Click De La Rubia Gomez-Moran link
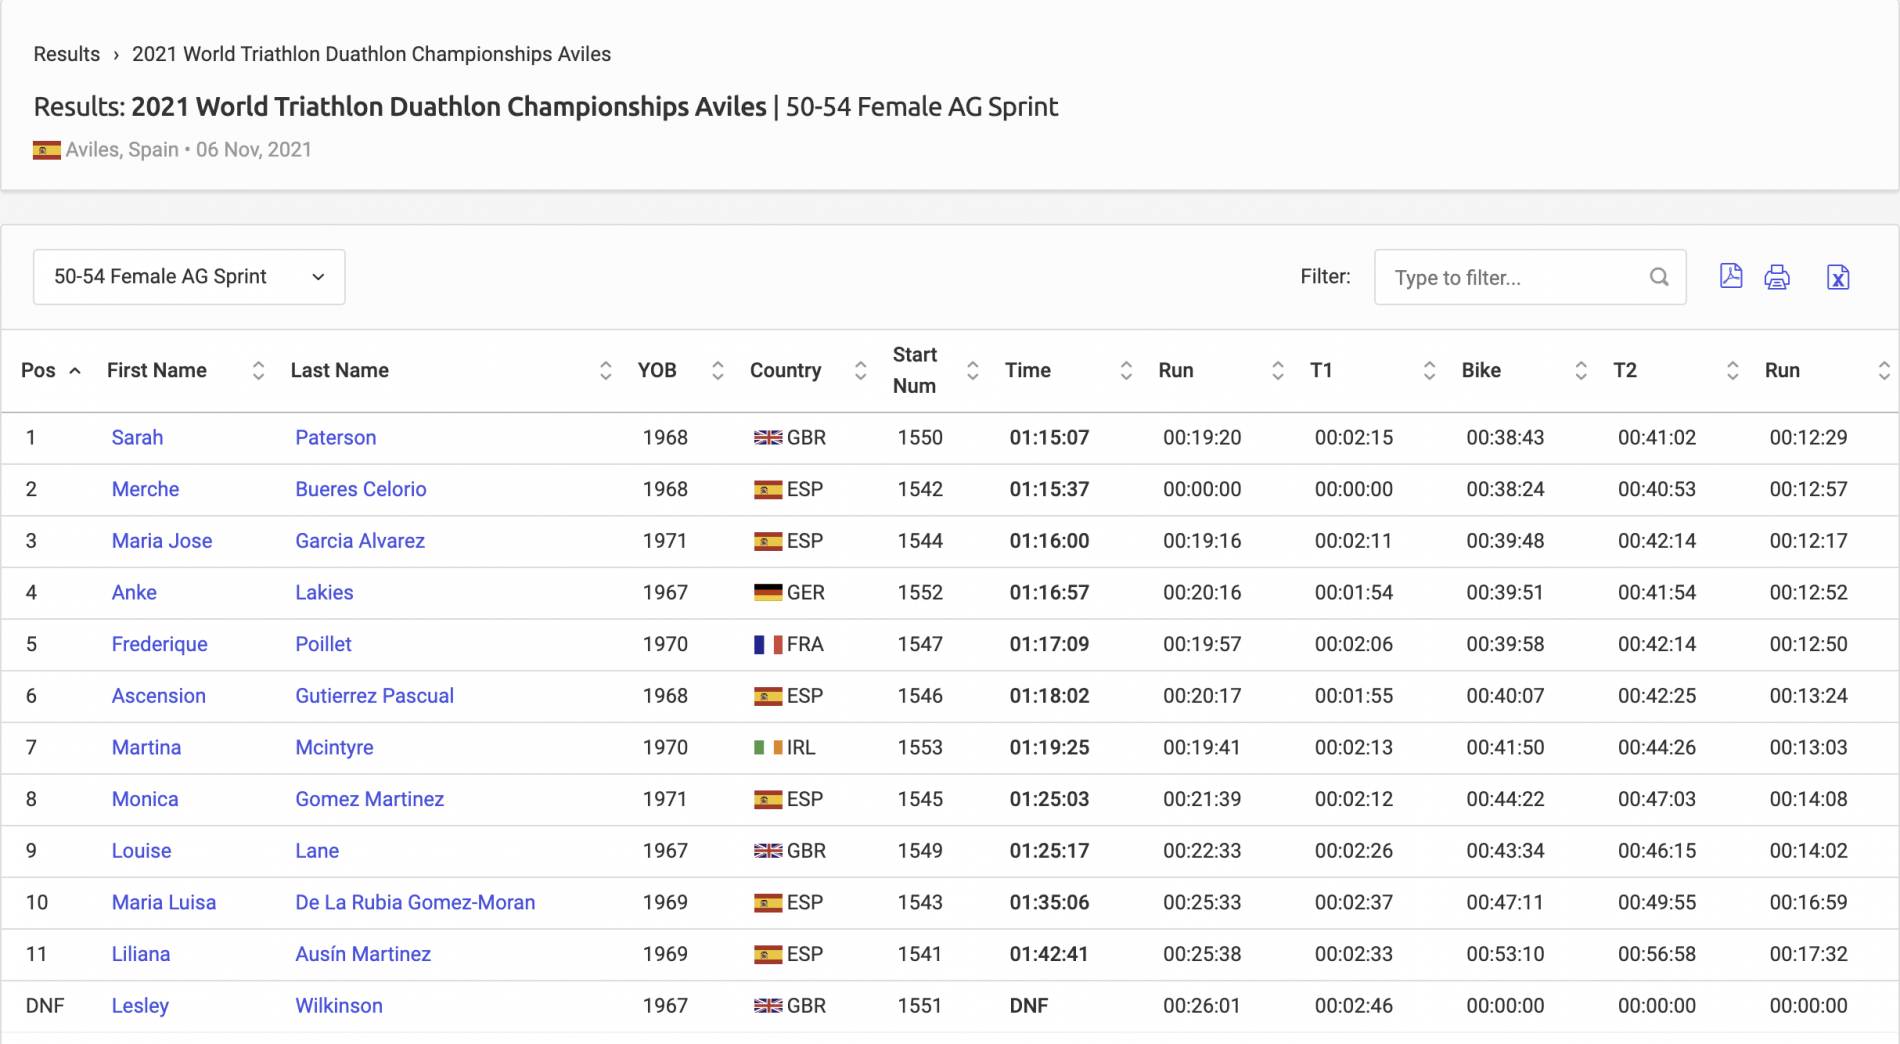The image size is (1900, 1044). (415, 903)
